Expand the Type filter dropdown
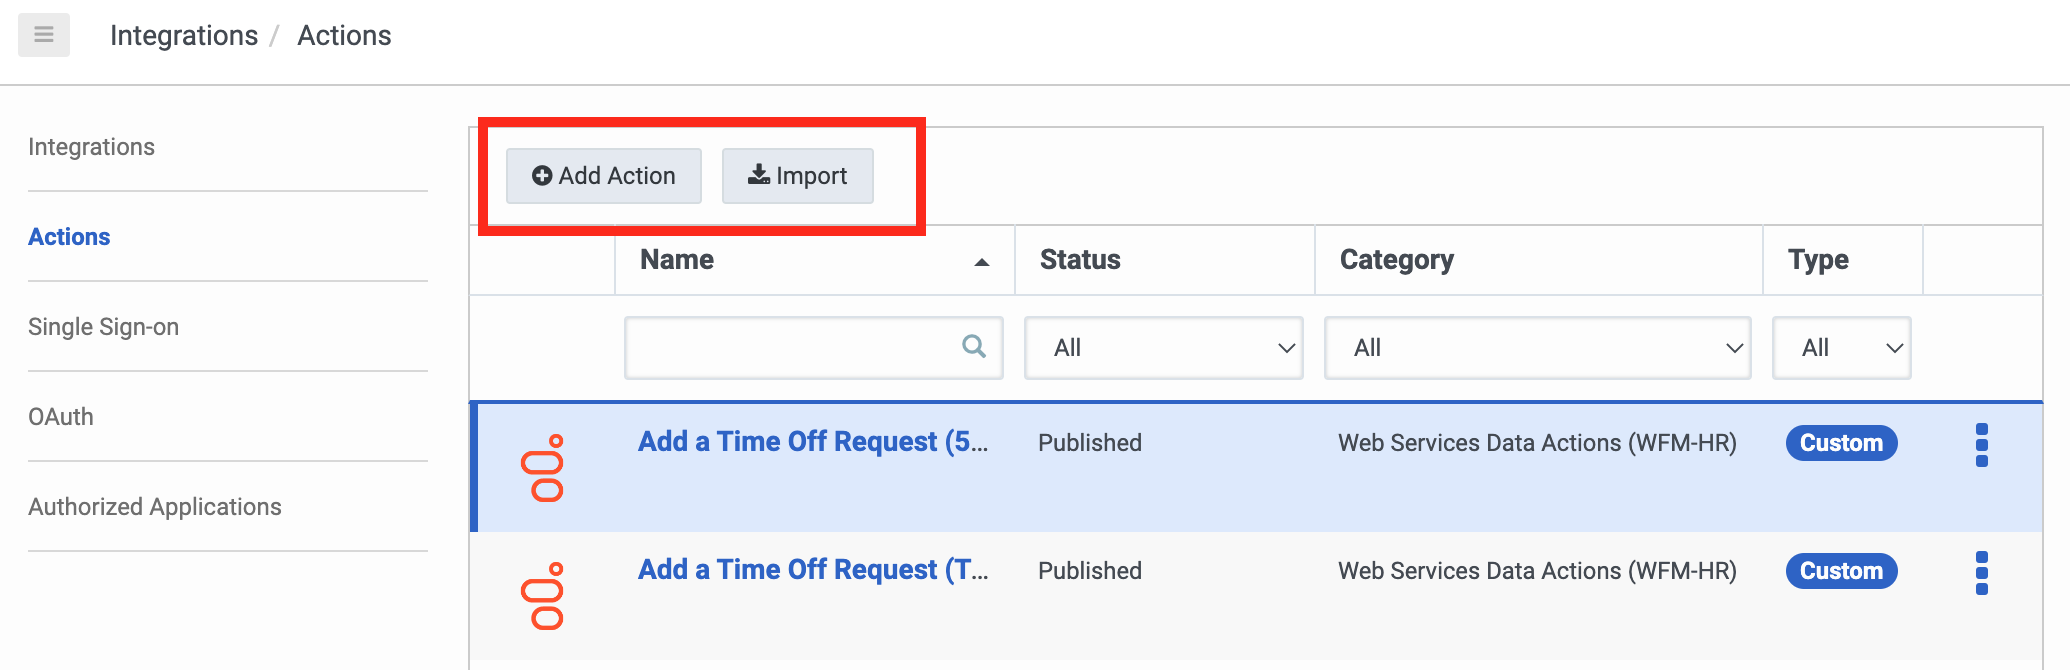The height and width of the screenshot is (670, 2070). coord(1840,348)
